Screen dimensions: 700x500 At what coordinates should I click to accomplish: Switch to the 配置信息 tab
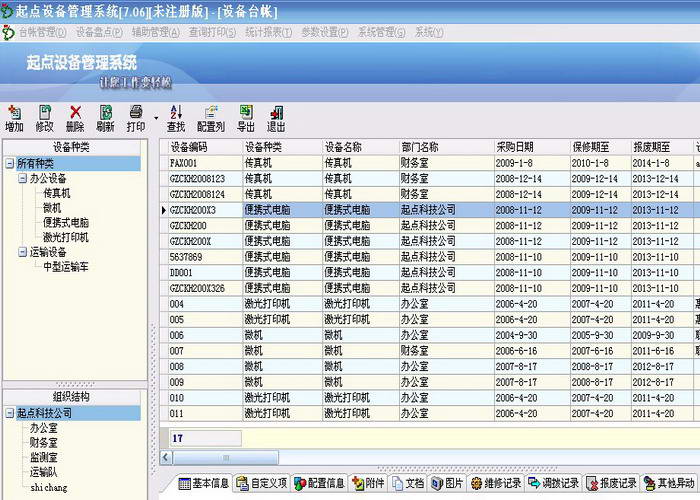(x=320, y=483)
